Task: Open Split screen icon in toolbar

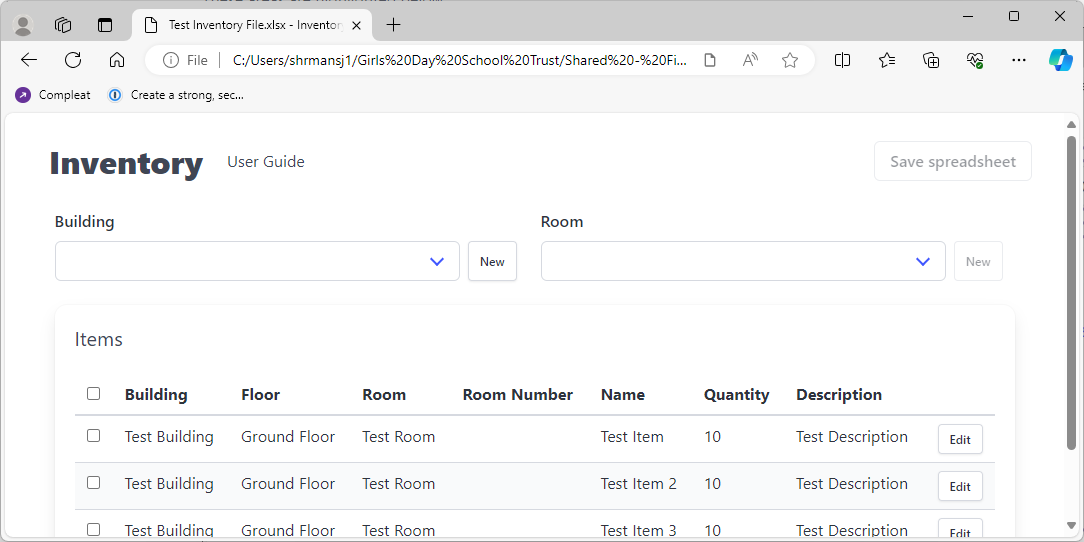Action: (x=842, y=60)
